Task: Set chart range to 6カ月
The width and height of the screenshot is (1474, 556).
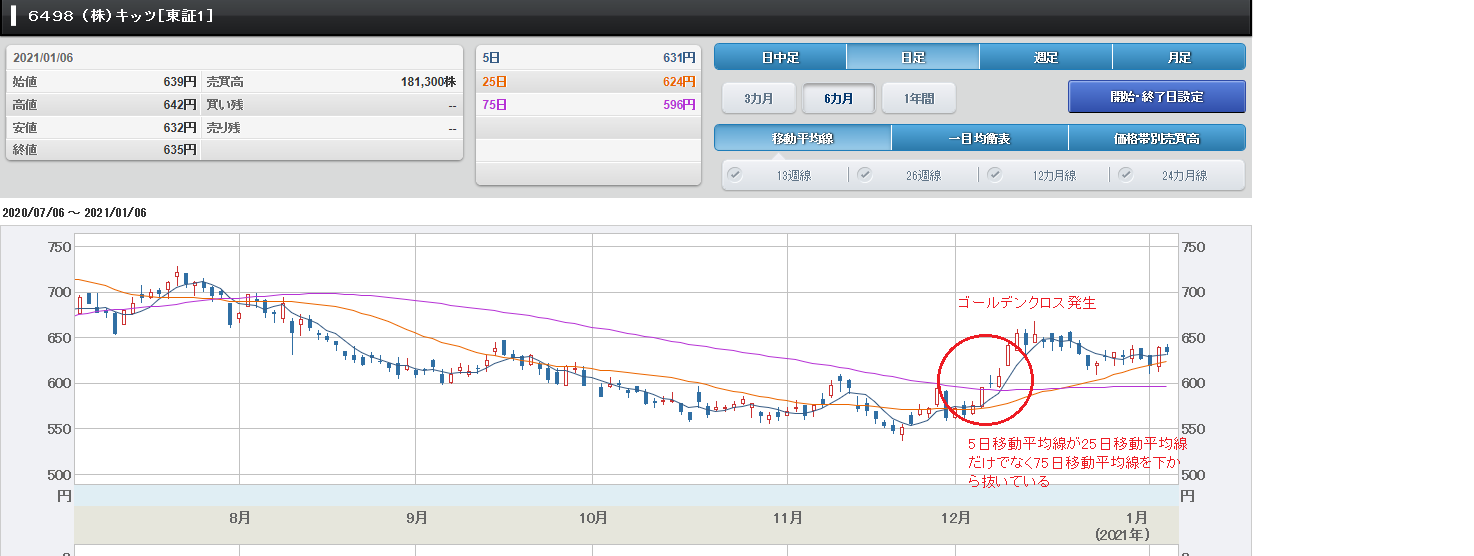Action: 839,98
